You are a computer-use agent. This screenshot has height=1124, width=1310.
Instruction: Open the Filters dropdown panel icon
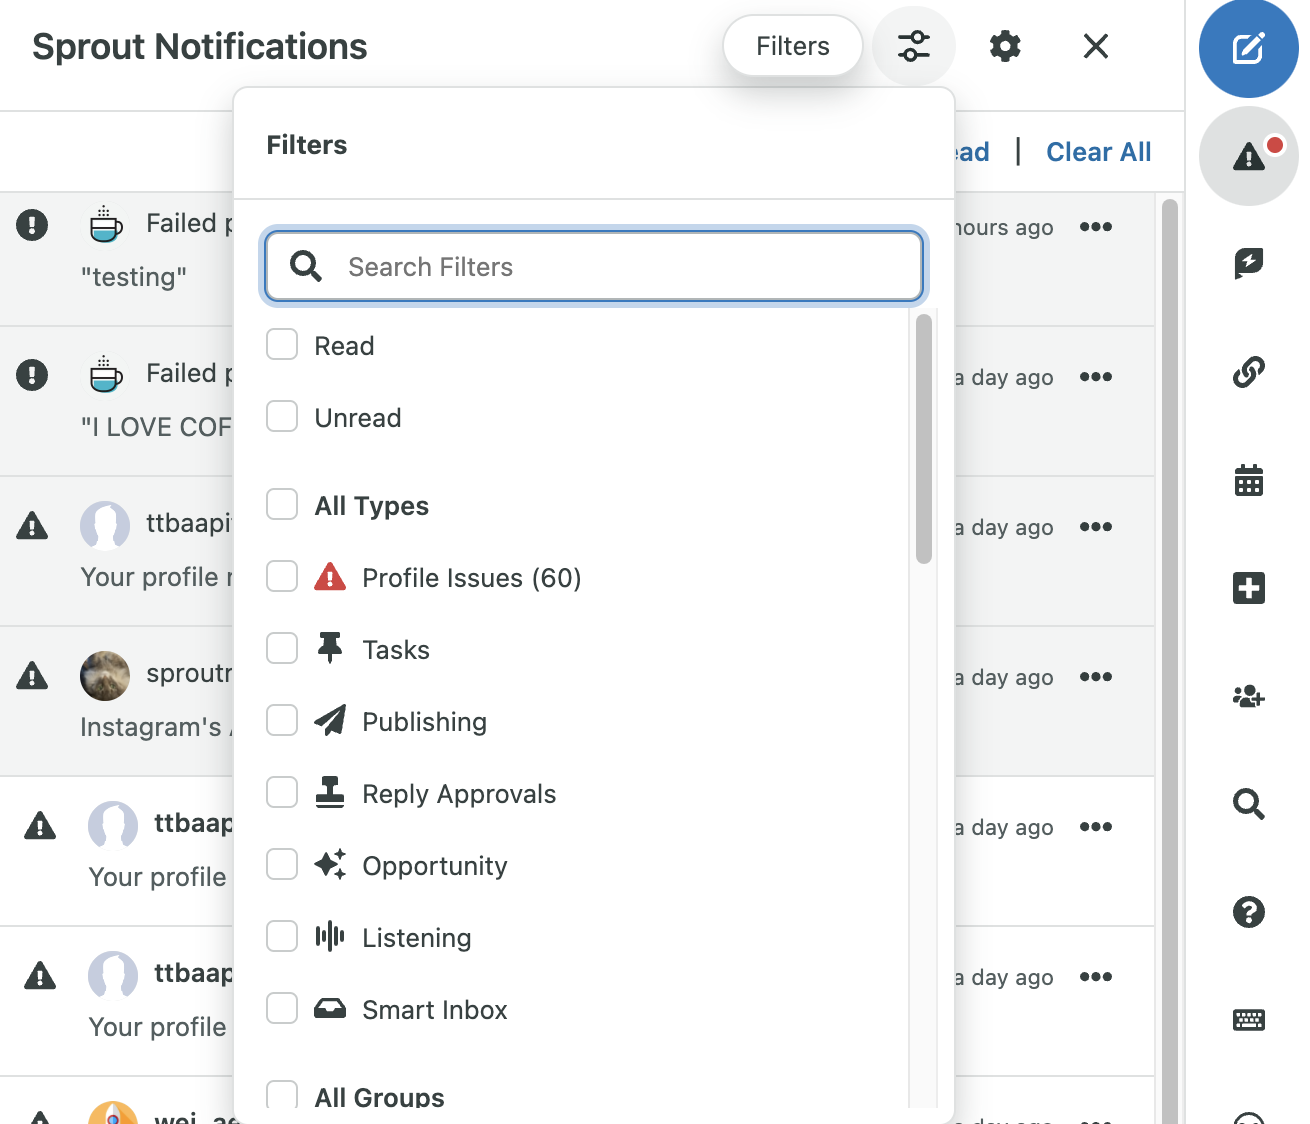pyautogui.click(x=913, y=45)
